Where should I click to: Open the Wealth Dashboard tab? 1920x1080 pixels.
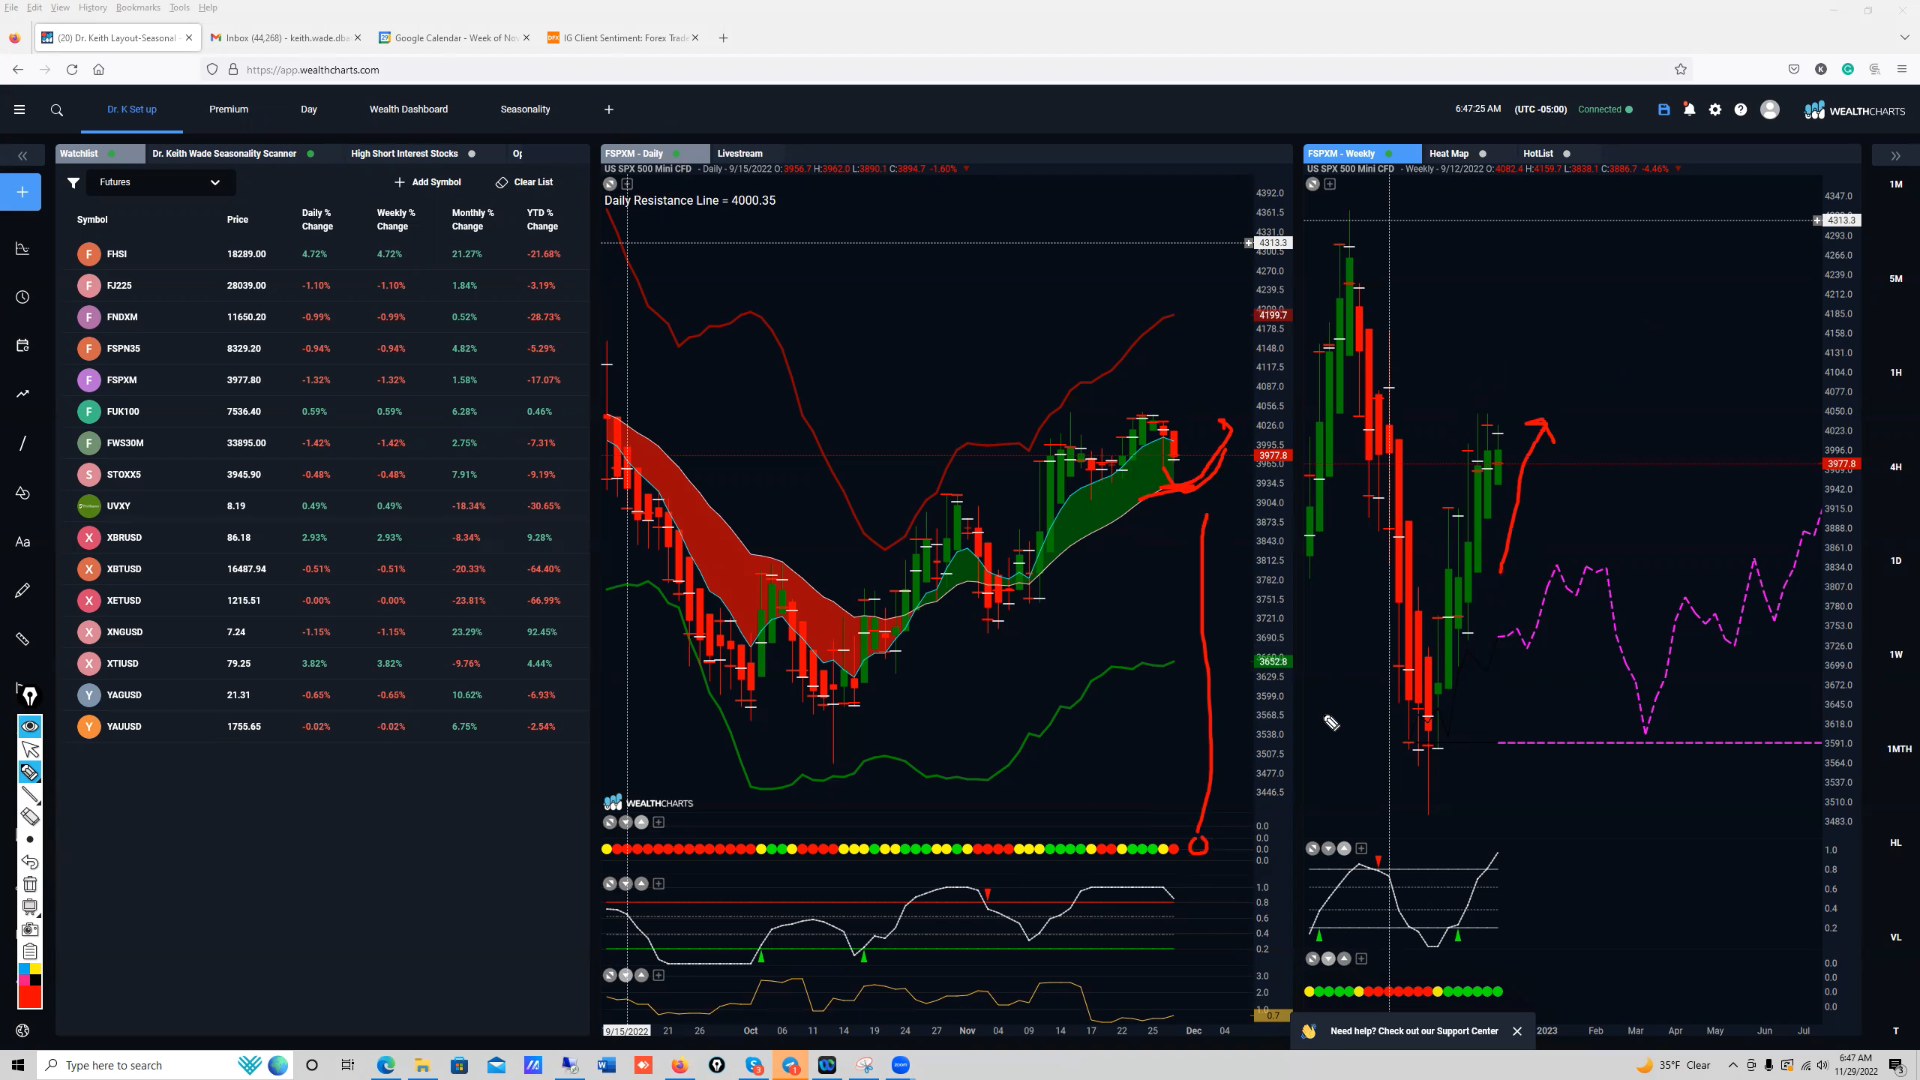[x=409, y=110]
